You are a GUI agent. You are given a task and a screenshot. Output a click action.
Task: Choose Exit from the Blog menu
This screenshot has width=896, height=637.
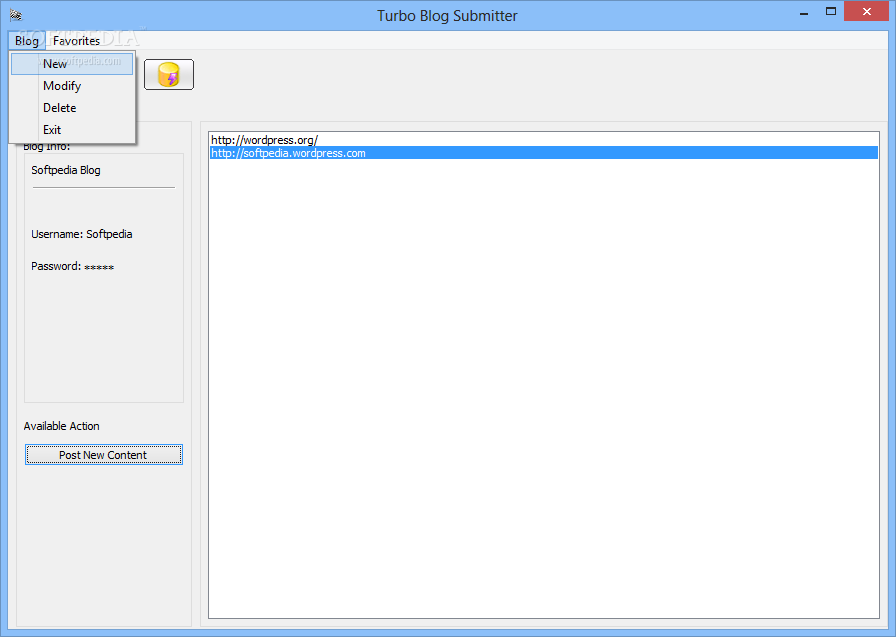point(72,130)
